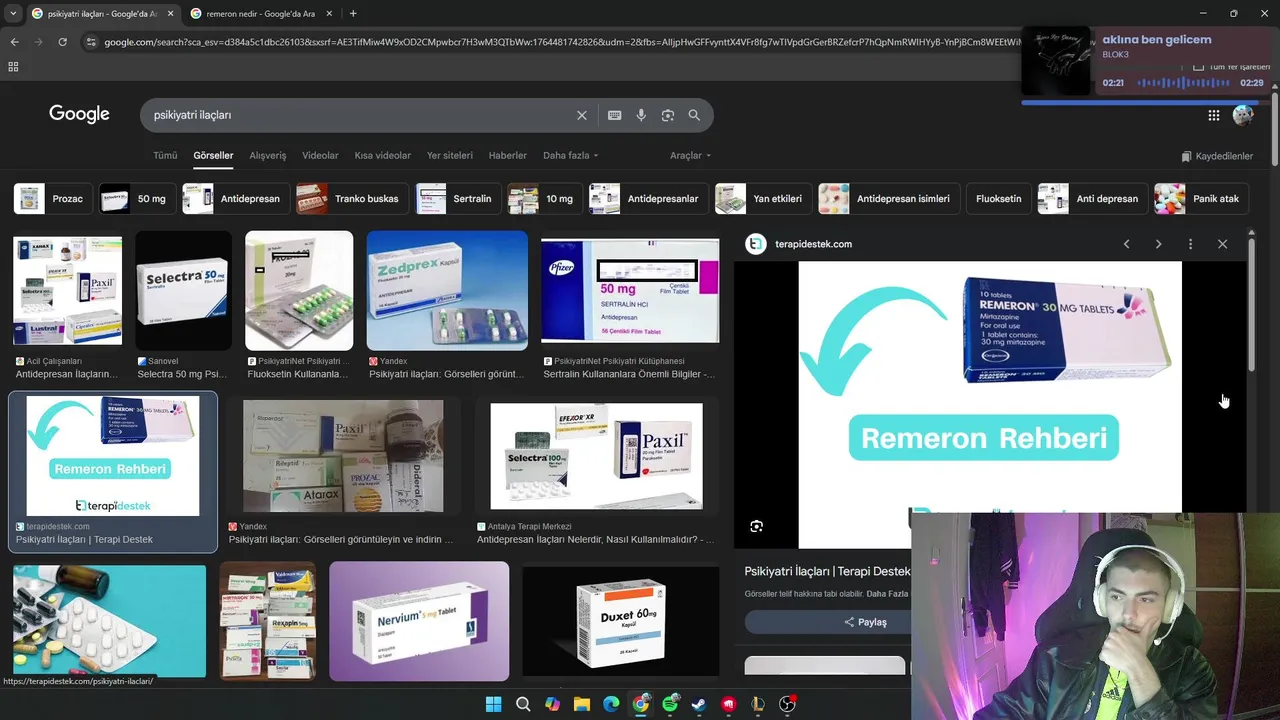Go to the Haberler tab
This screenshot has height=720, width=1280.
tap(507, 156)
